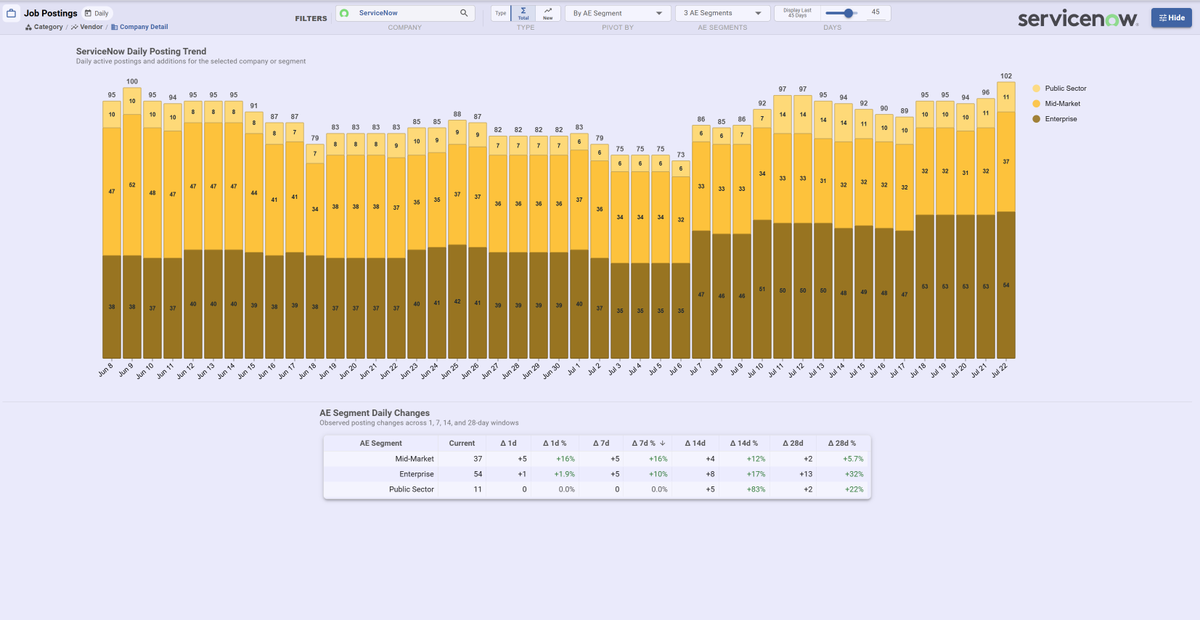Open the Daily frequency chip
Screen dimensions: 1200x620
coord(96,13)
